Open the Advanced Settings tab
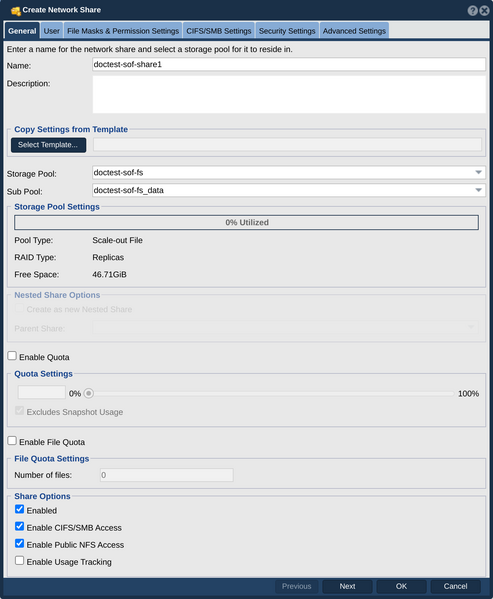This screenshot has width=493, height=599. 354,31
